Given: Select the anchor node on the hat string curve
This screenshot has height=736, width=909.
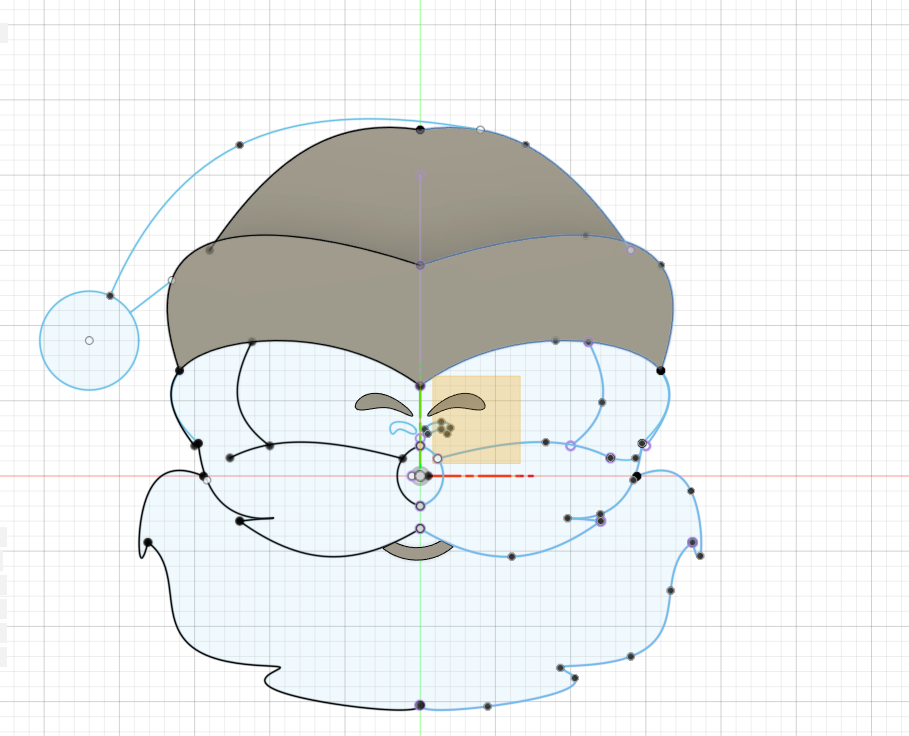Looking at the screenshot, I should pos(239,142).
